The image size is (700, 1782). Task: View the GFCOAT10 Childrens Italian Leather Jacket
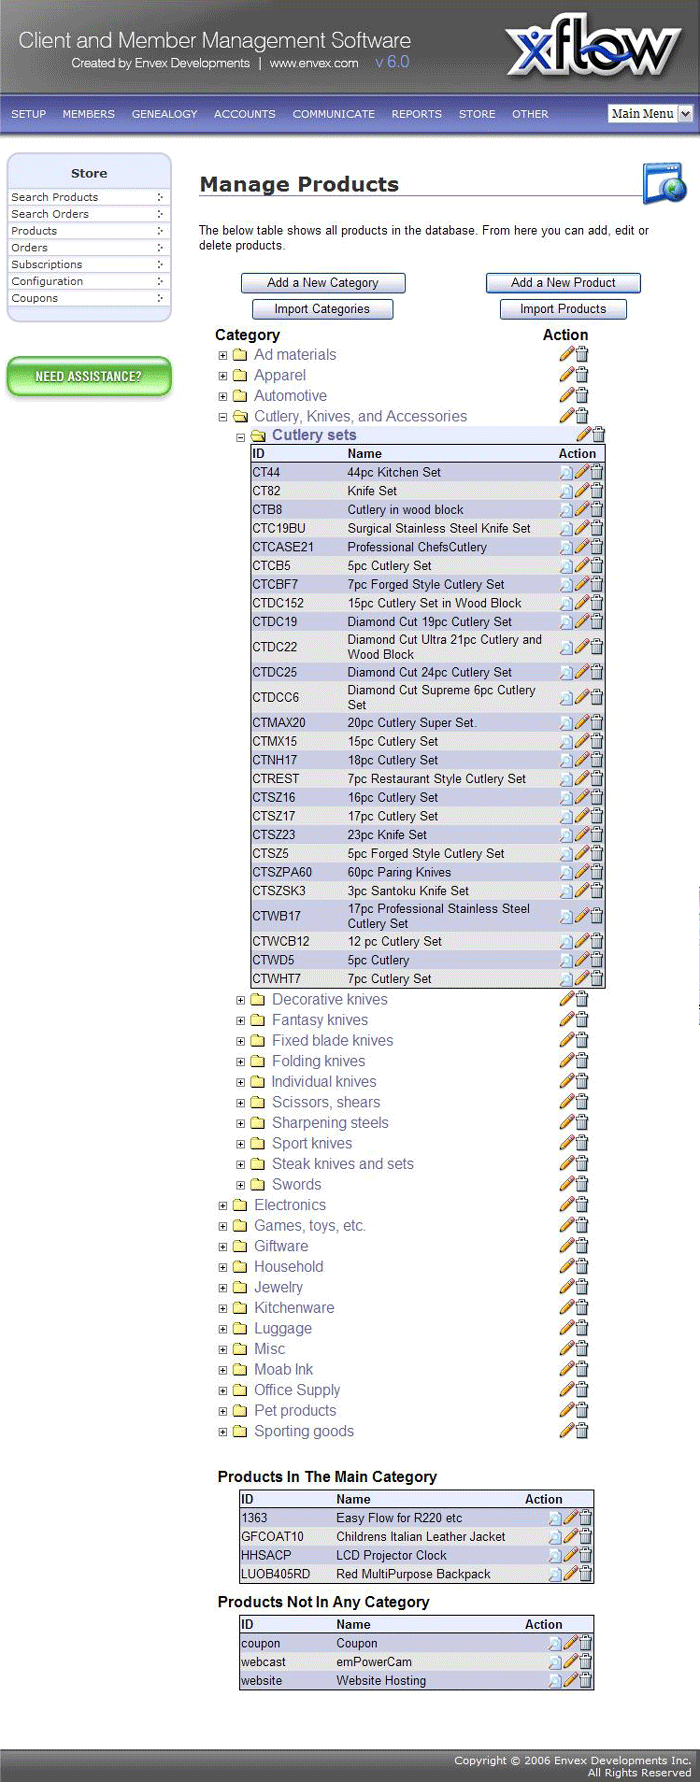coord(555,1537)
